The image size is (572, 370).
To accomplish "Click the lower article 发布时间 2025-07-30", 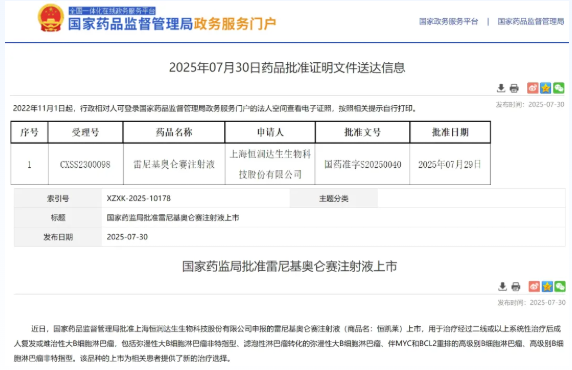I will [532, 302].
